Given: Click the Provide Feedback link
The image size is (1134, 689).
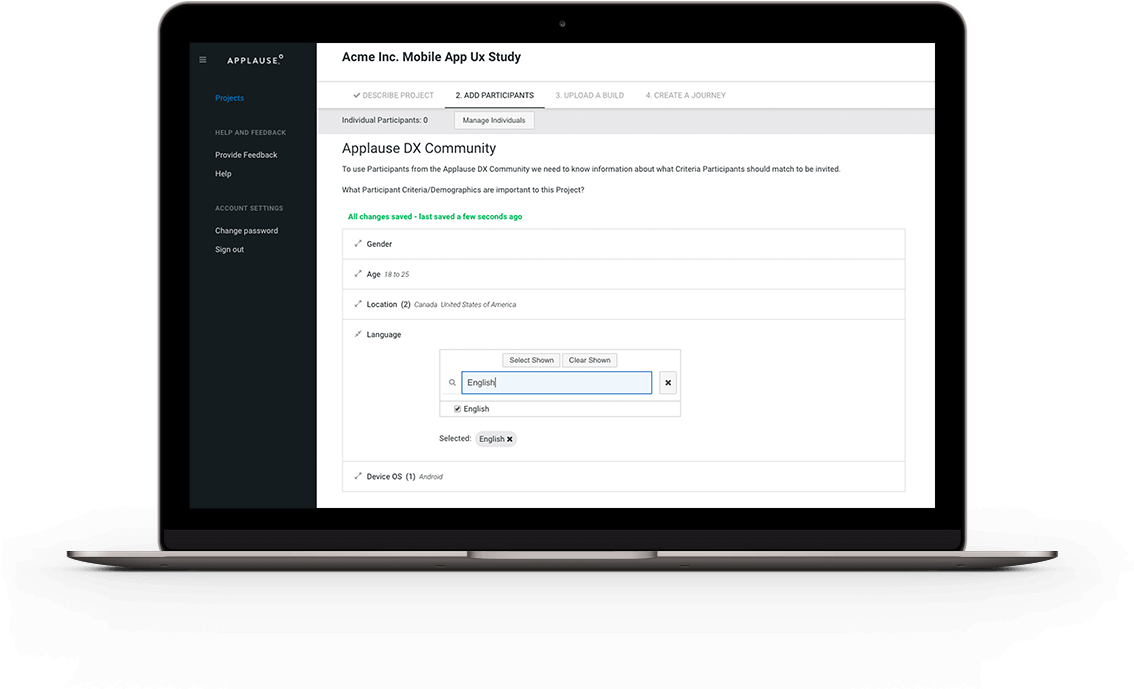Looking at the screenshot, I should pos(246,155).
